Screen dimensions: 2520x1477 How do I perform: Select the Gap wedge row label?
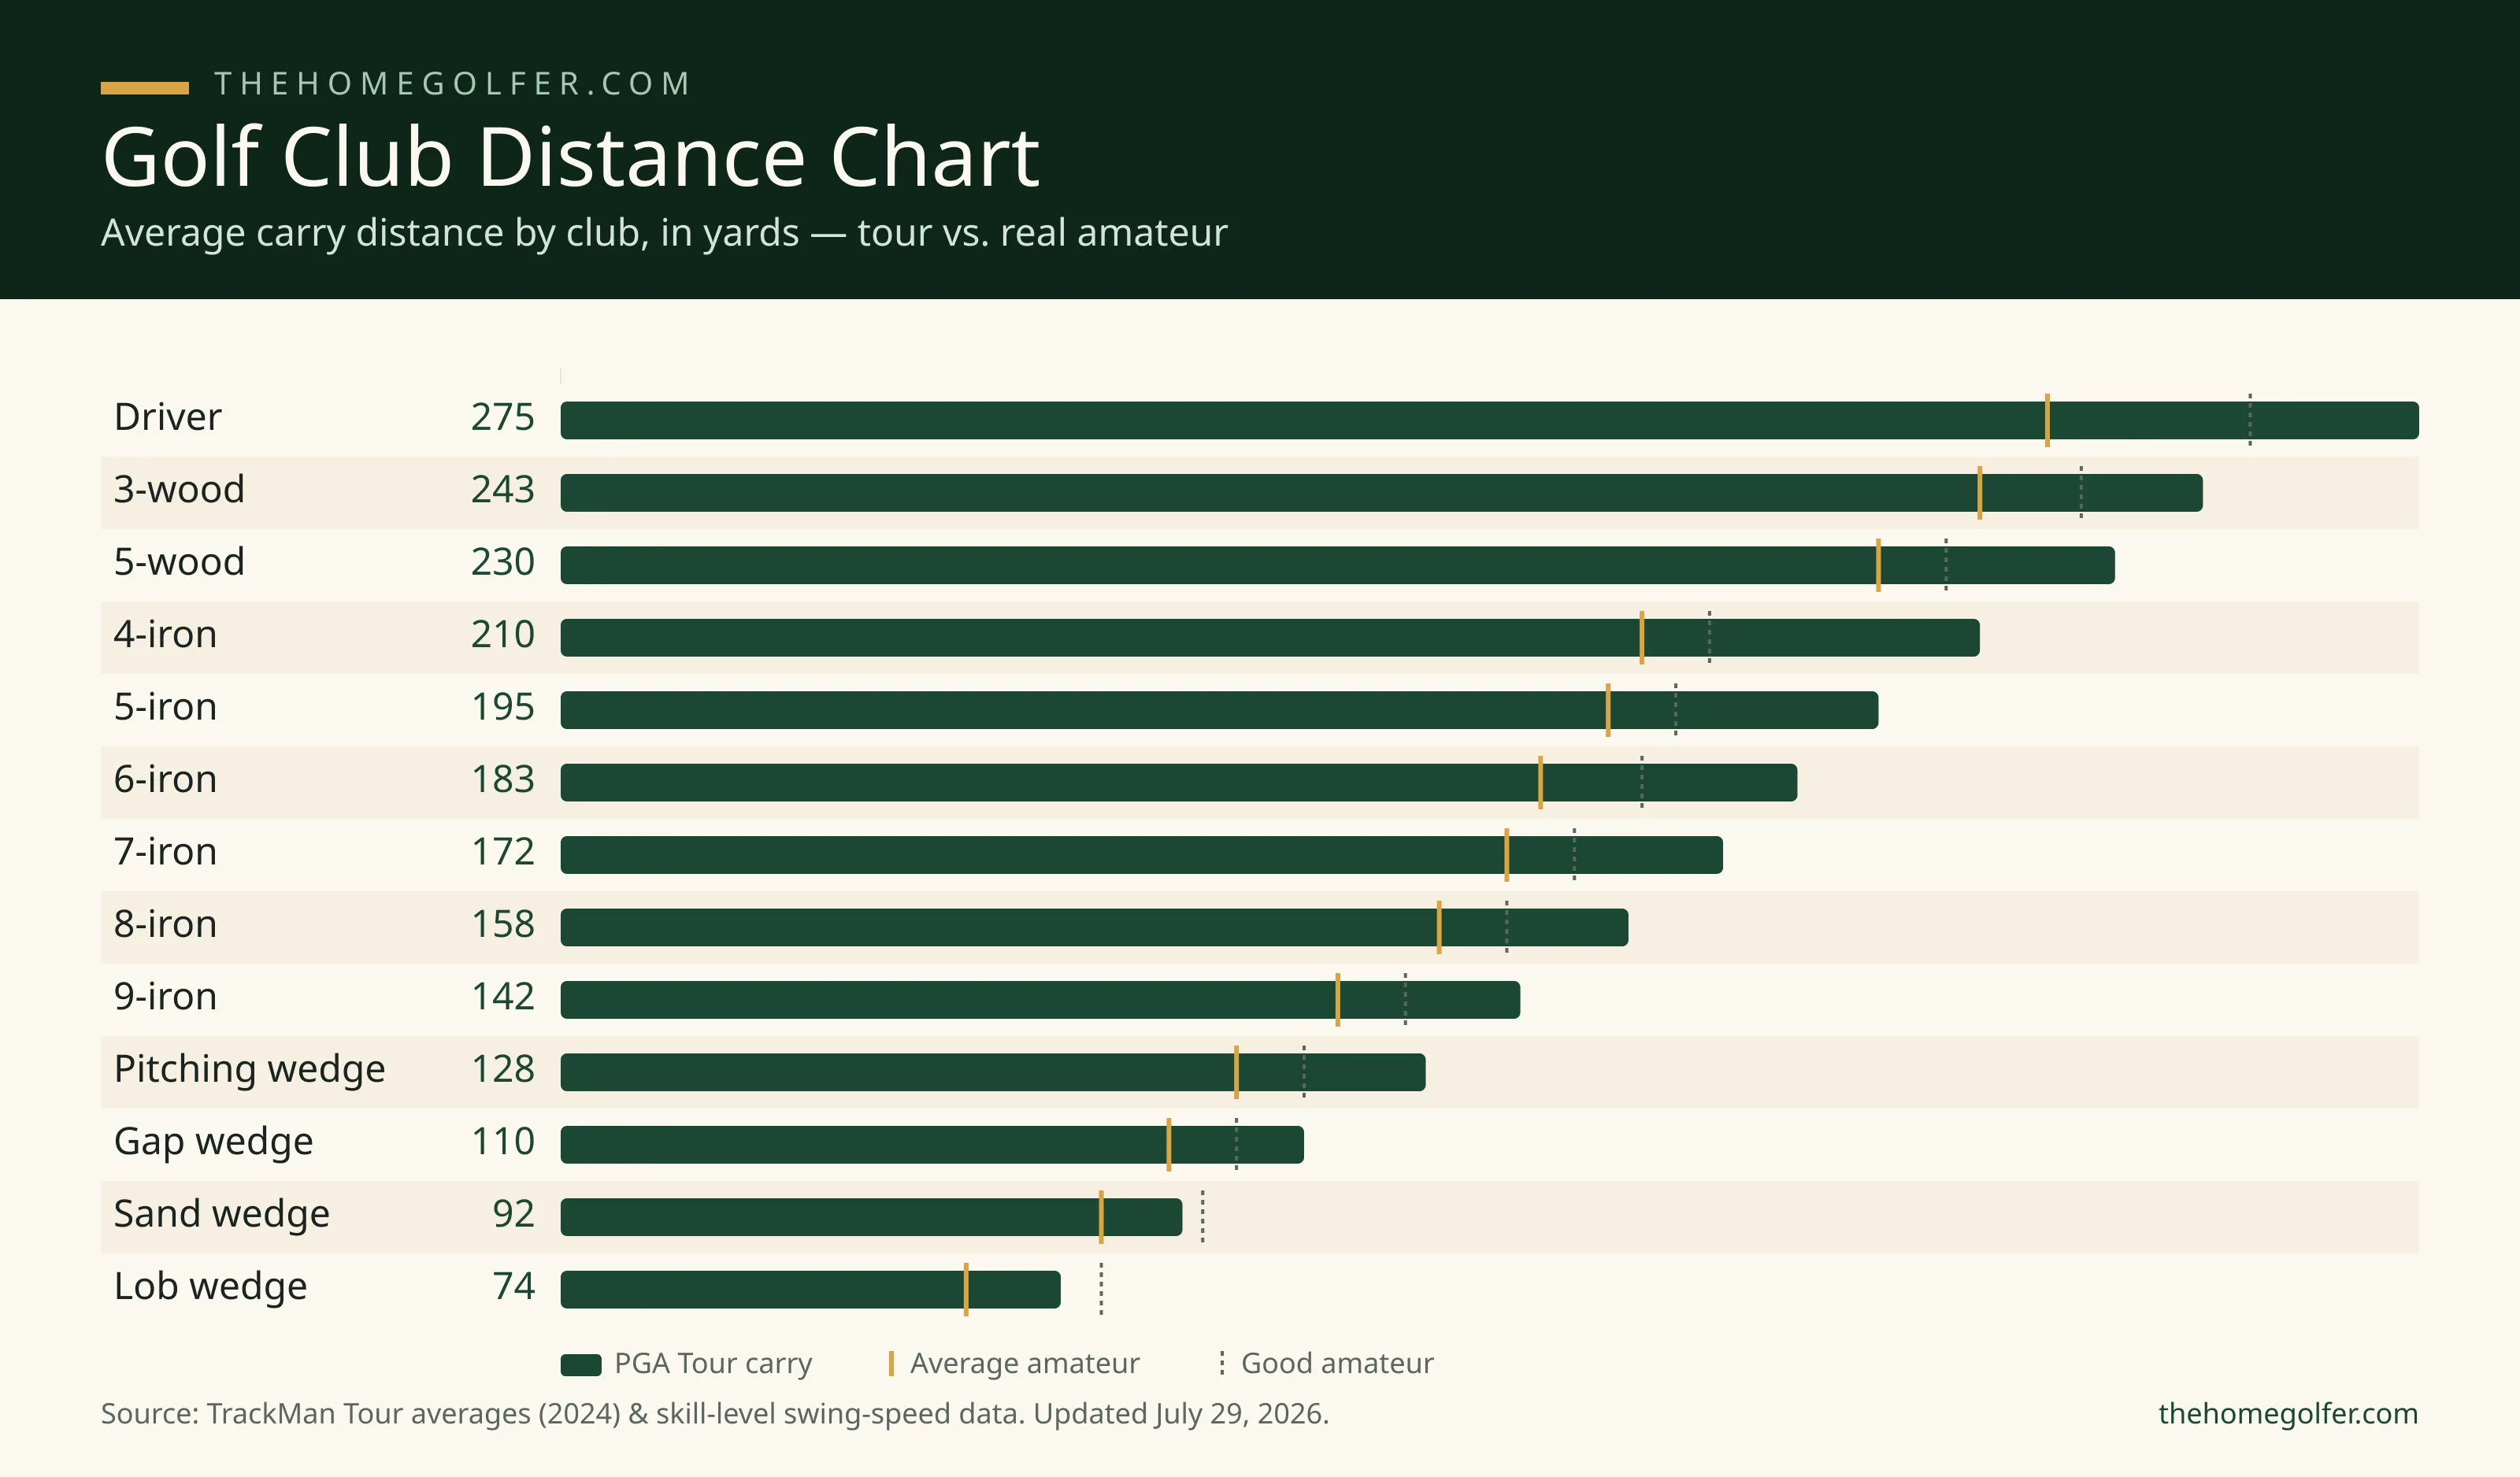[x=213, y=1143]
